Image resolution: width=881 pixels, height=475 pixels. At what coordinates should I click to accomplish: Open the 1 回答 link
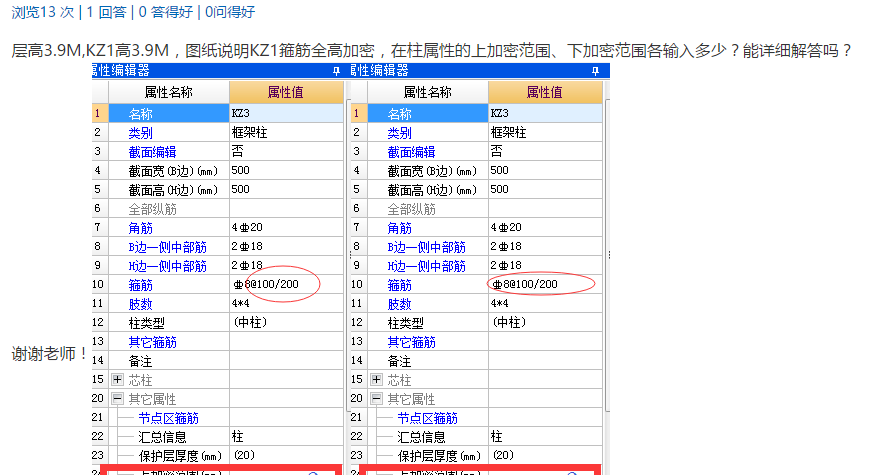(107, 12)
